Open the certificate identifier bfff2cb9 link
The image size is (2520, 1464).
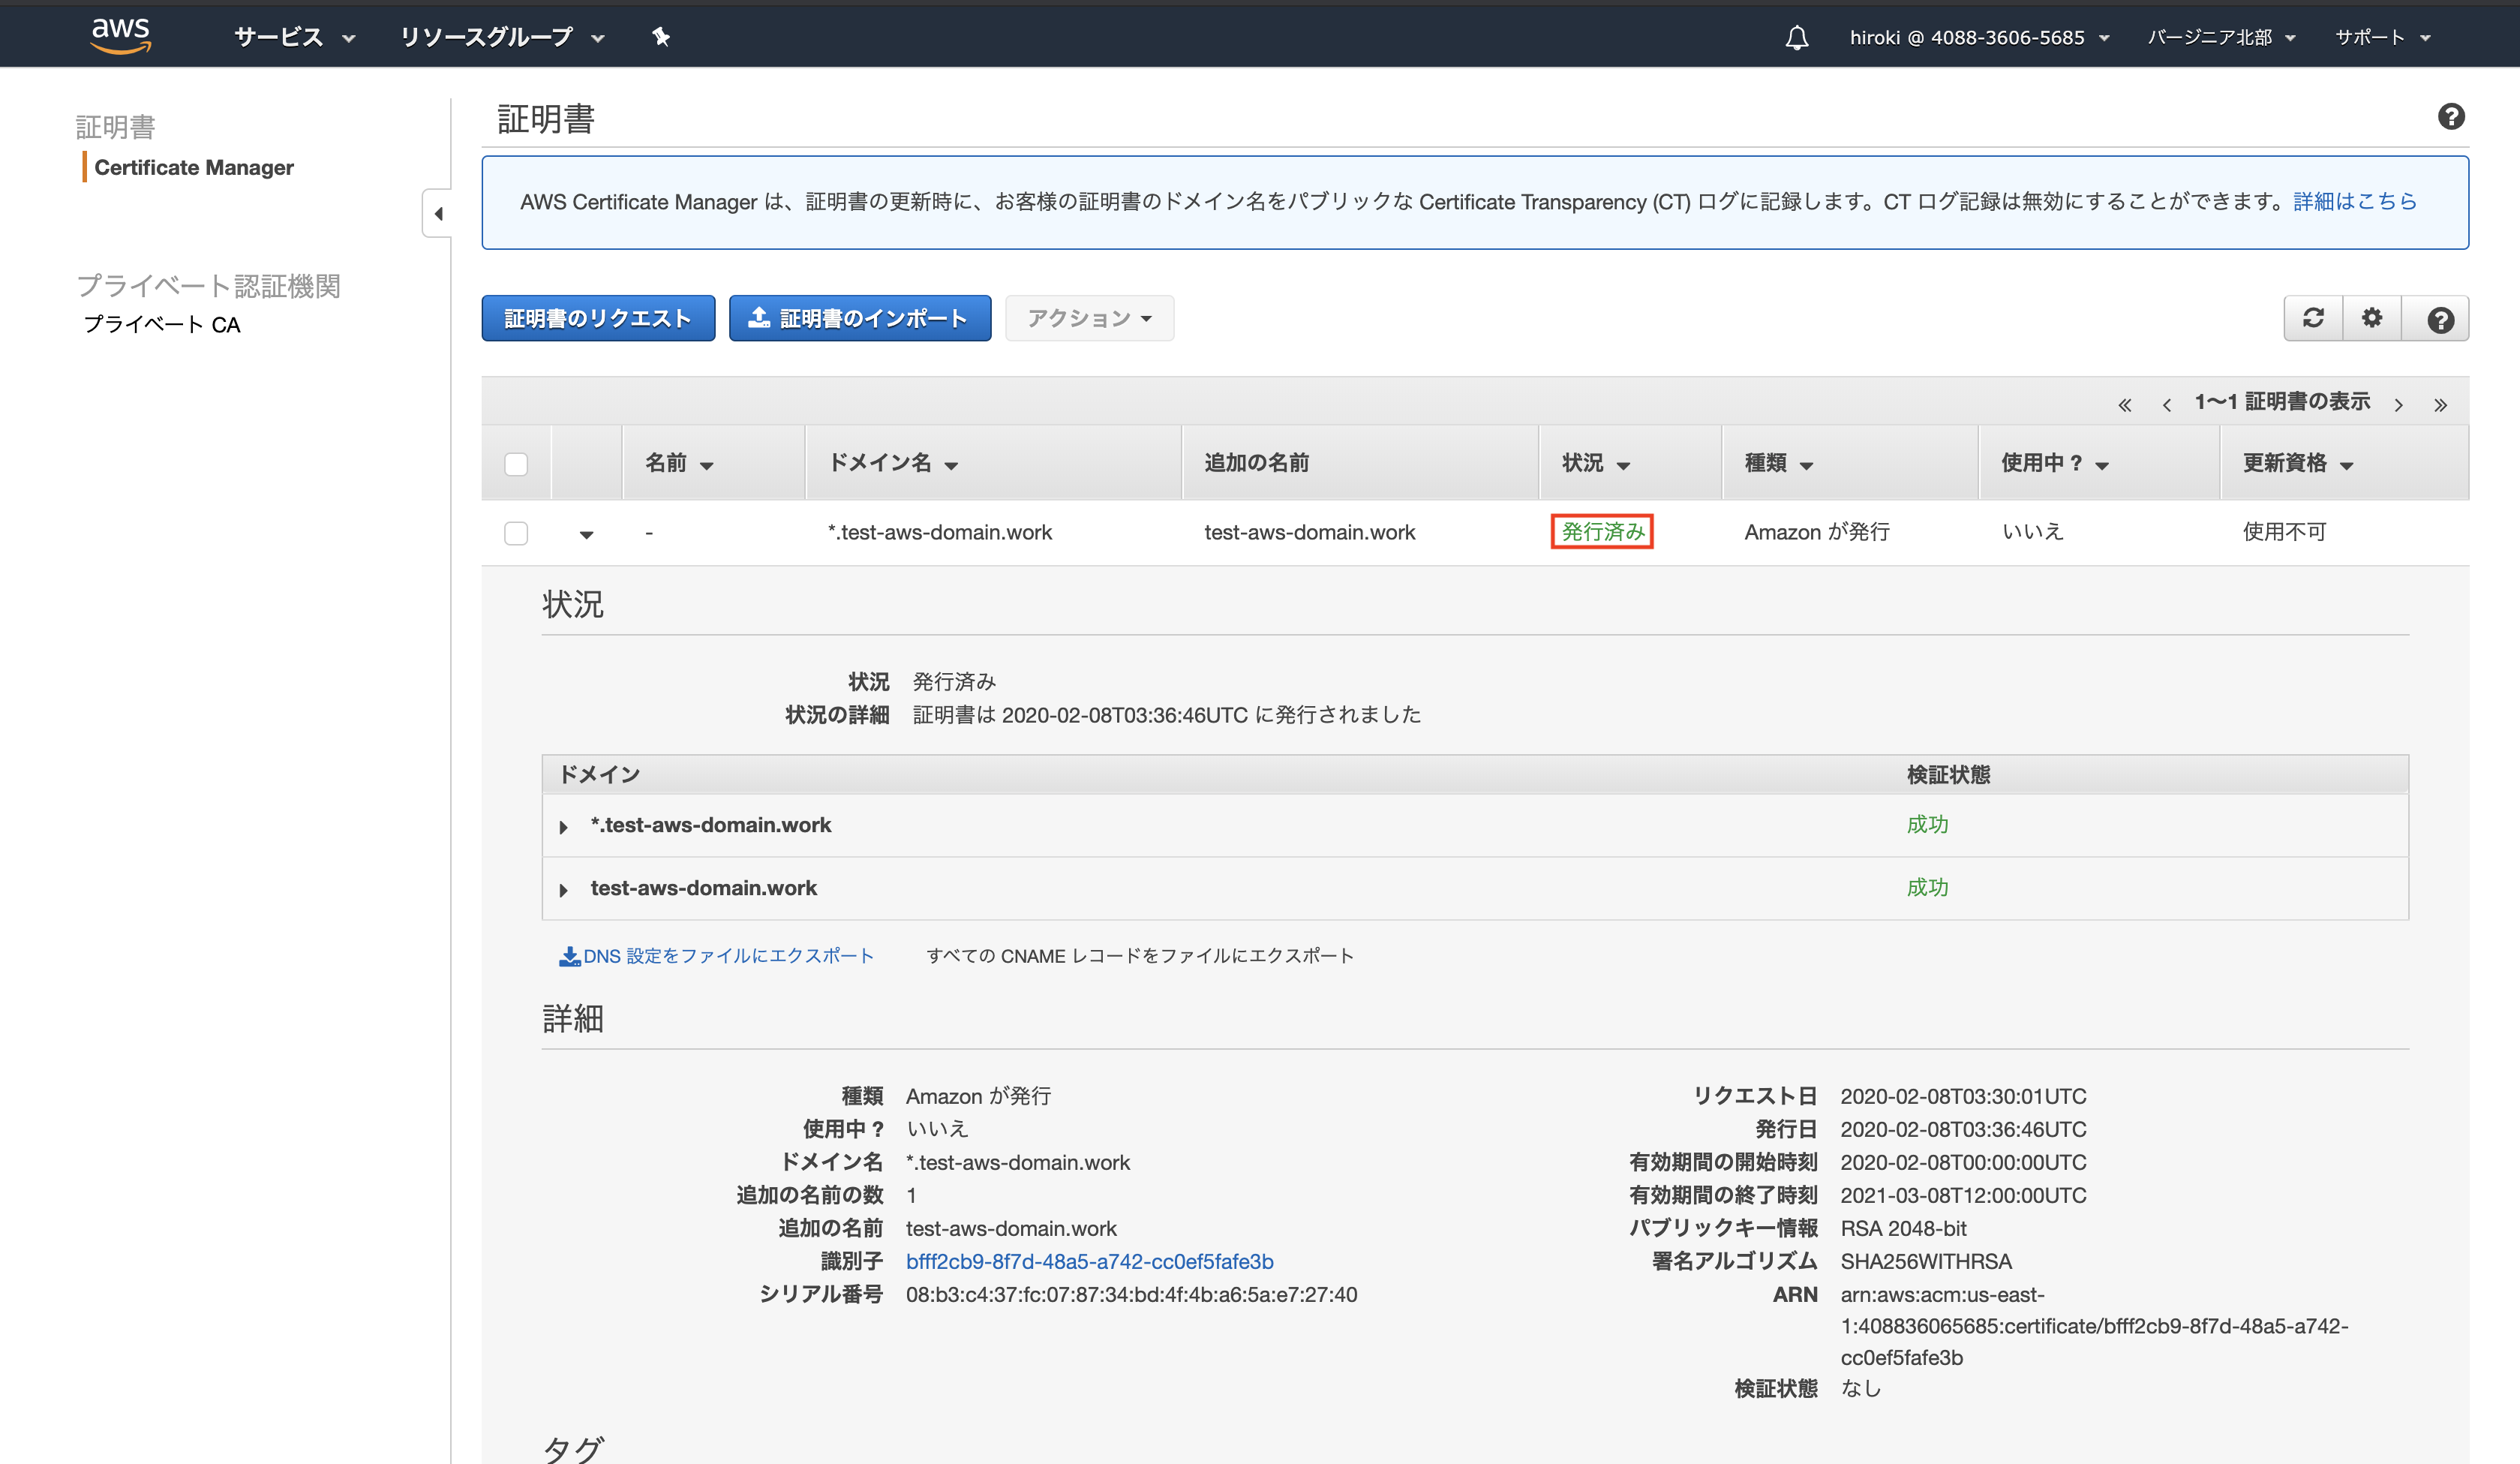coord(1089,1261)
